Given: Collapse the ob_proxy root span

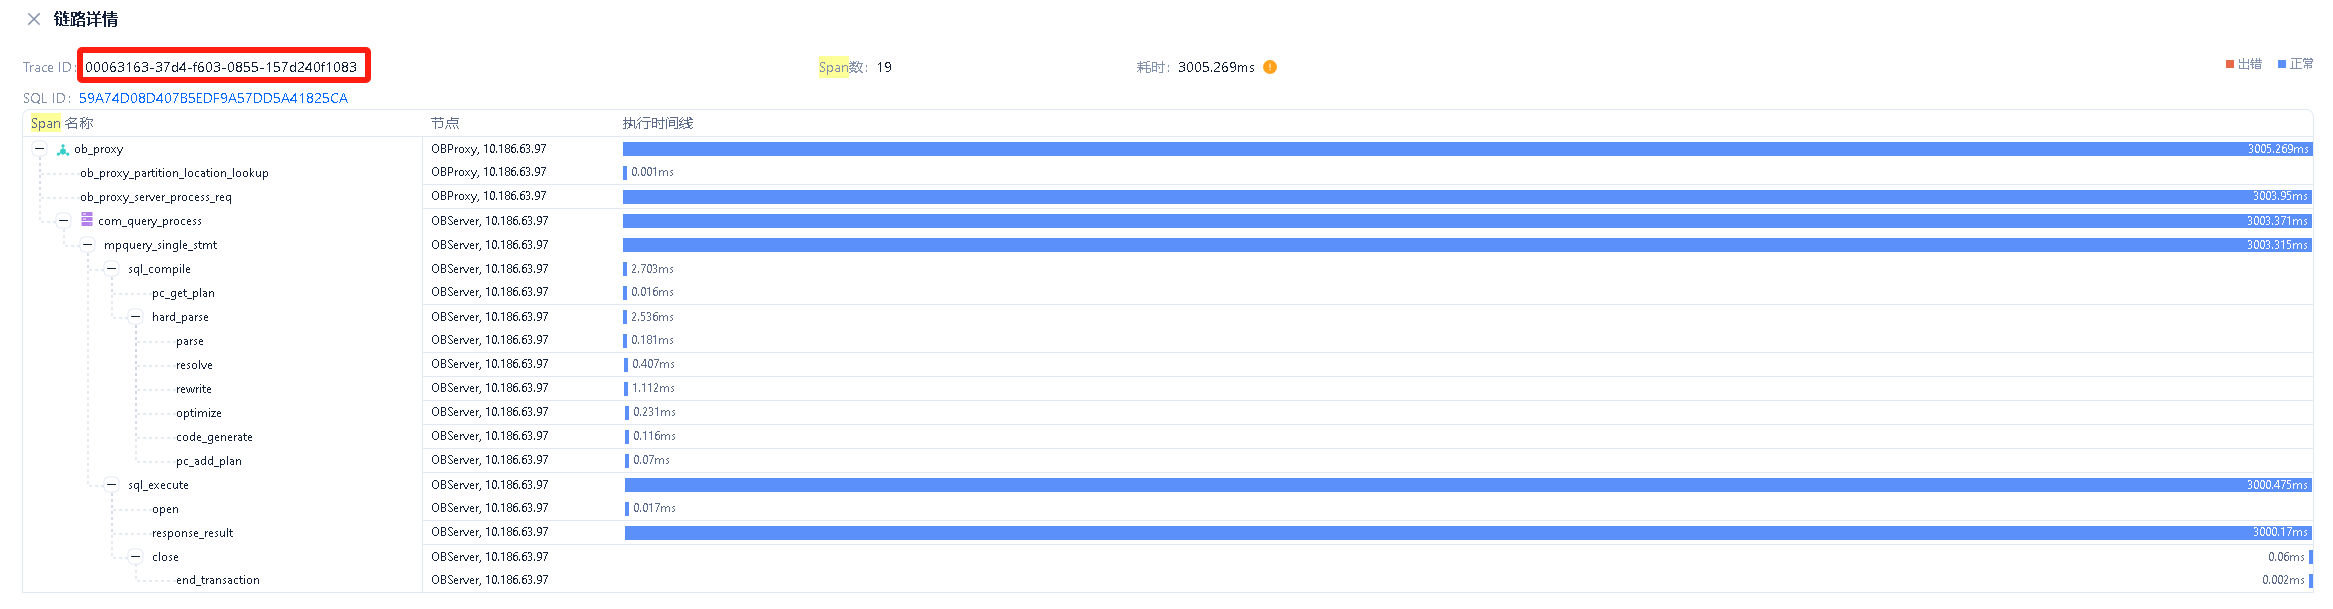Looking at the screenshot, I should coord(40,149).
